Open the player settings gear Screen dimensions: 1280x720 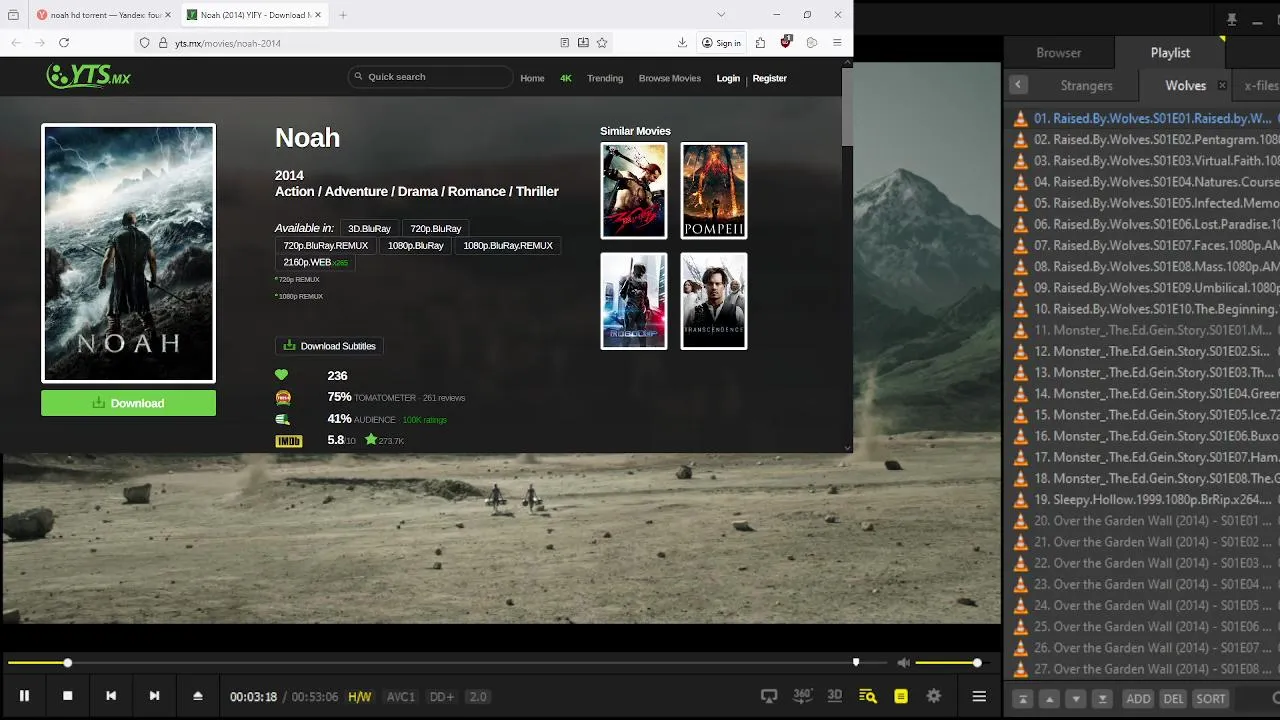click(934, 696)
